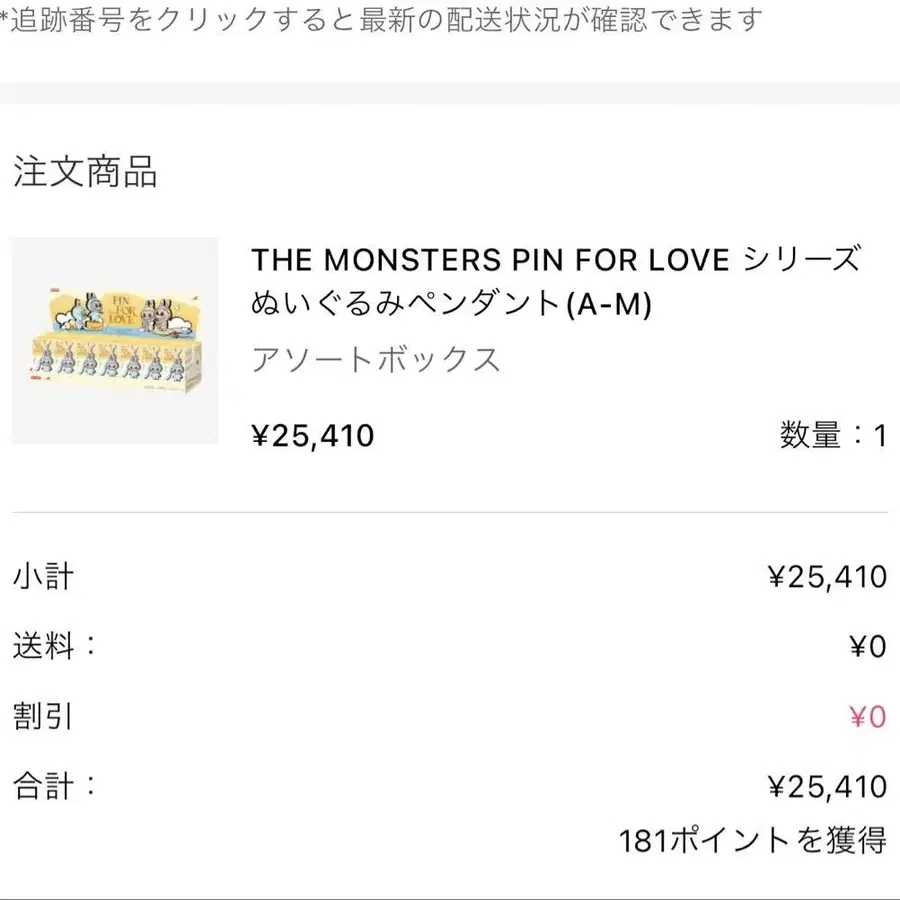Open the PIN FOR LOVE product thumbnail
The image size is (900, 900).
coord(114,340)
